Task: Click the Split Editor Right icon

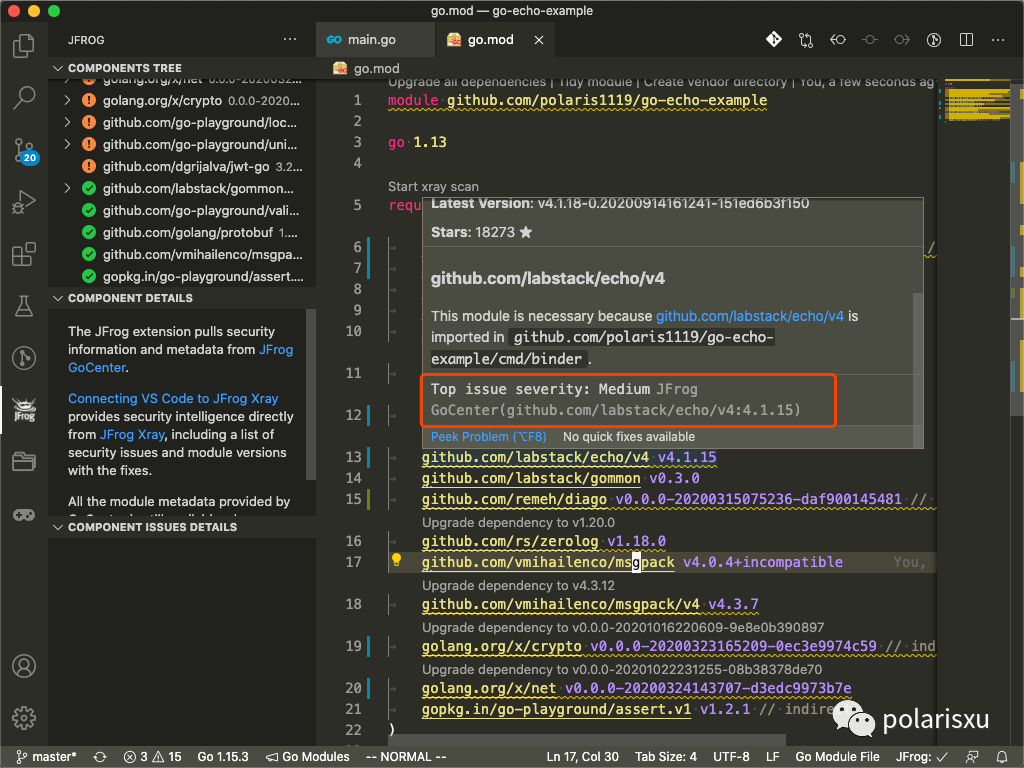Action: [x=966, y=40]
